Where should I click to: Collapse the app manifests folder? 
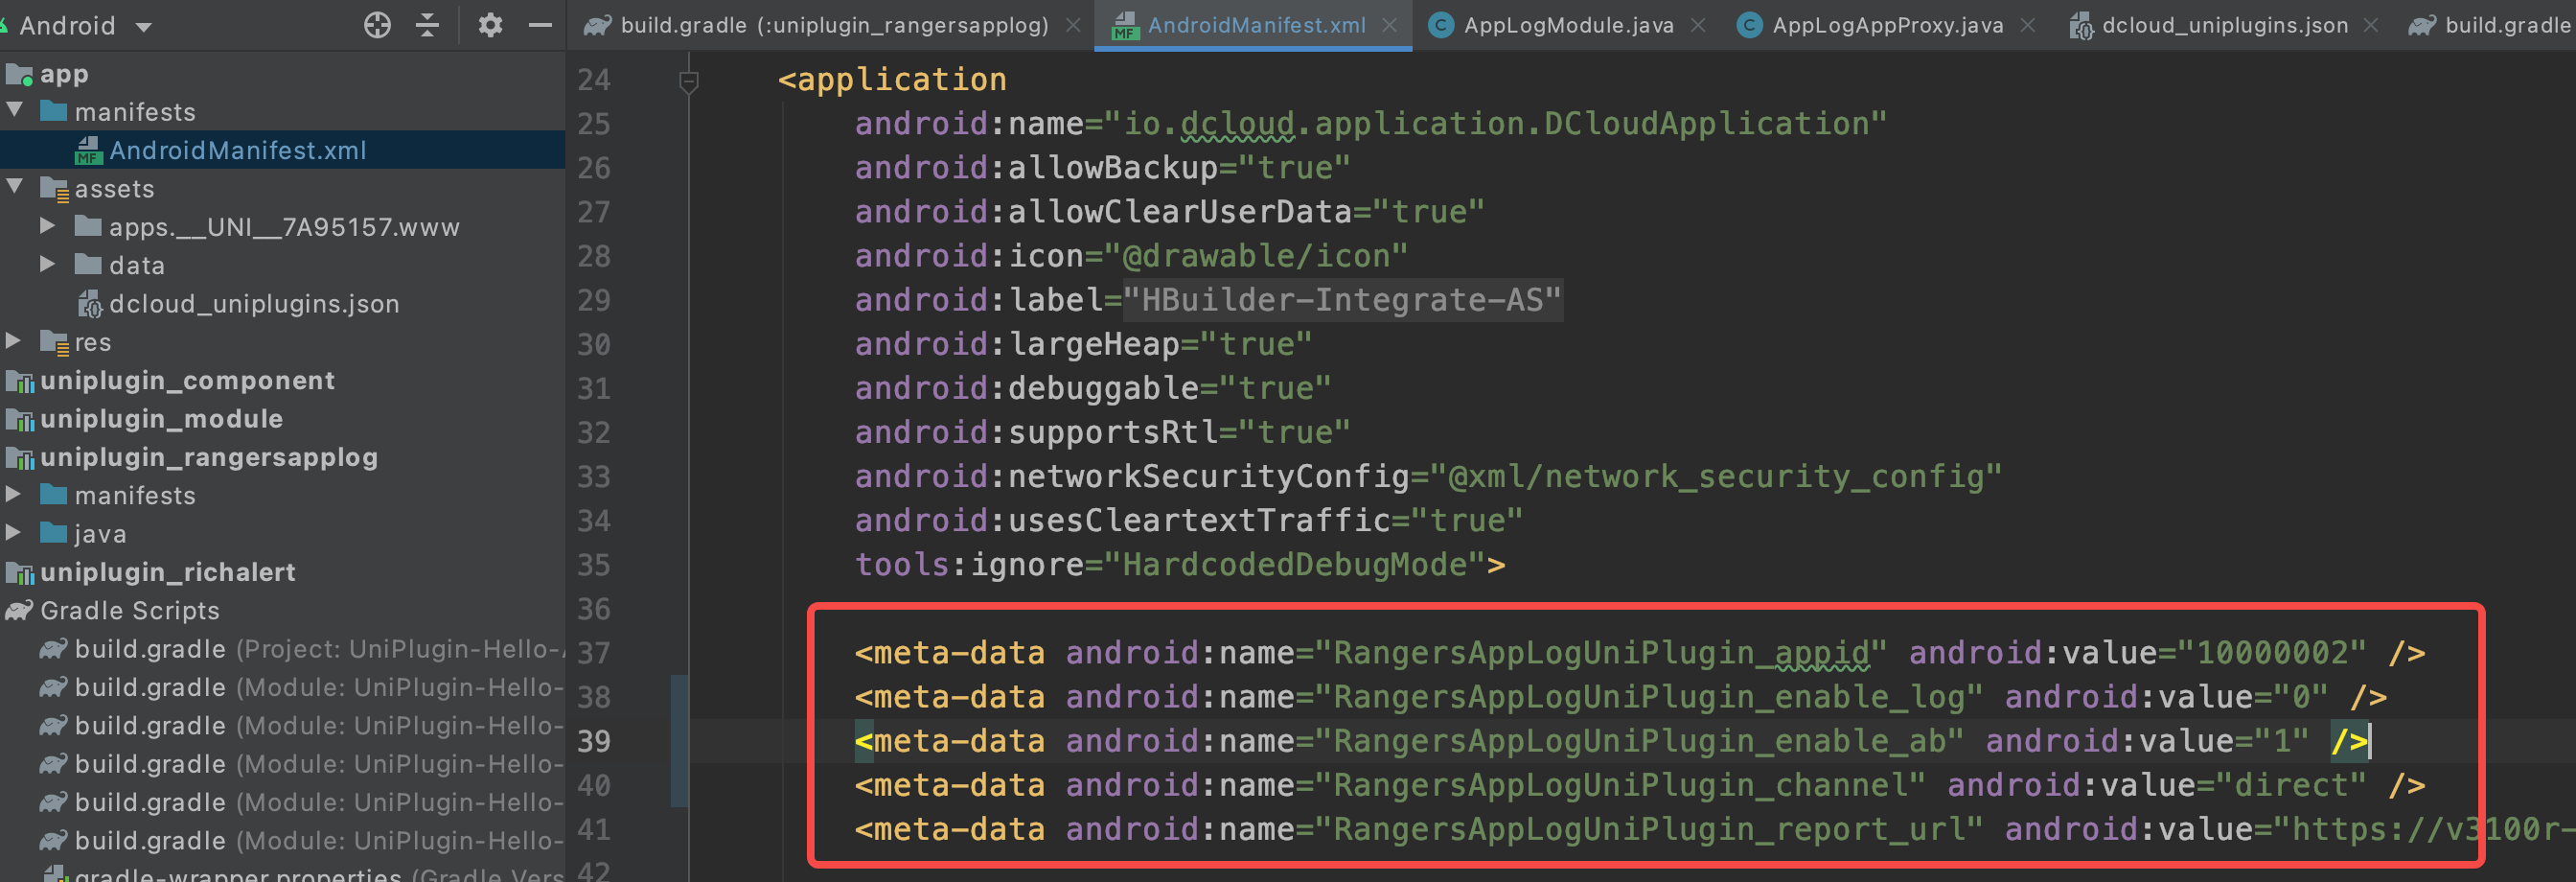point(15,110)
